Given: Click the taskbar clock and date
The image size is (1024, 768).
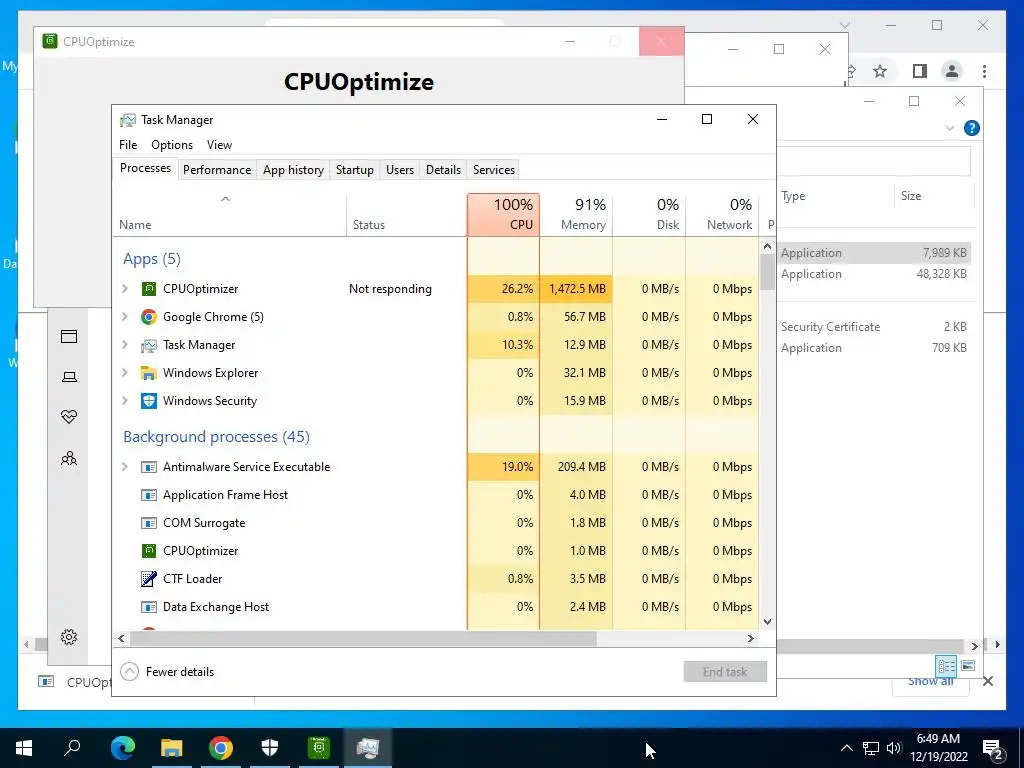Looking at the screenshot, I should 938,748.
